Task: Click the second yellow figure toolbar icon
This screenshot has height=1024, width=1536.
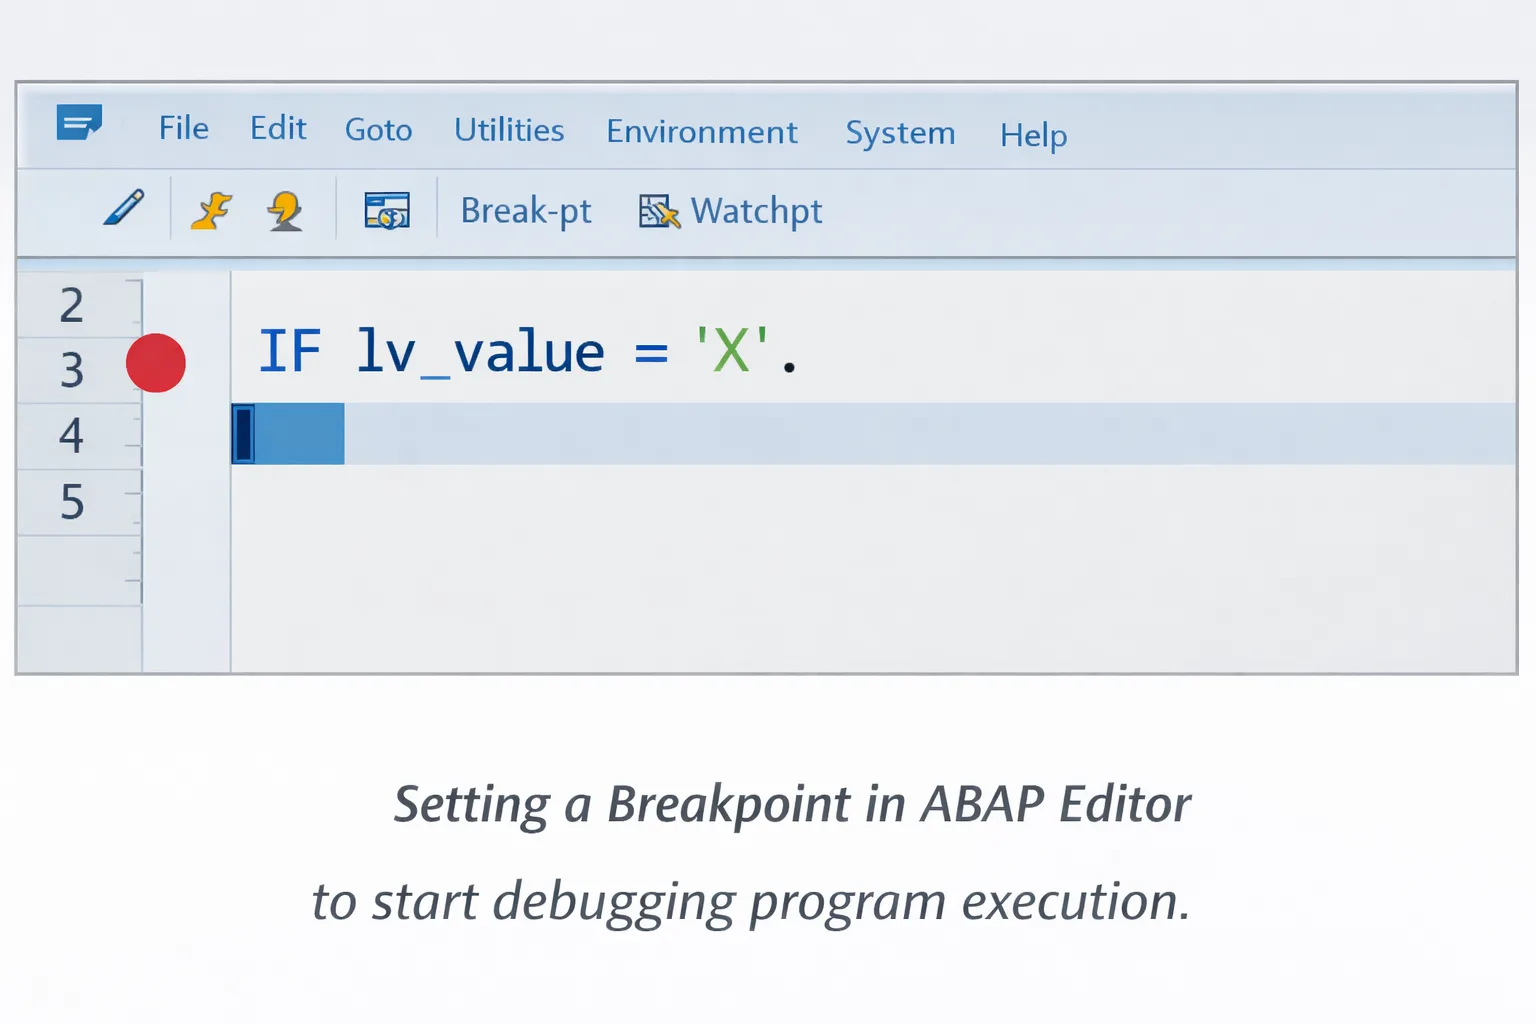Action: click(283, 209)
